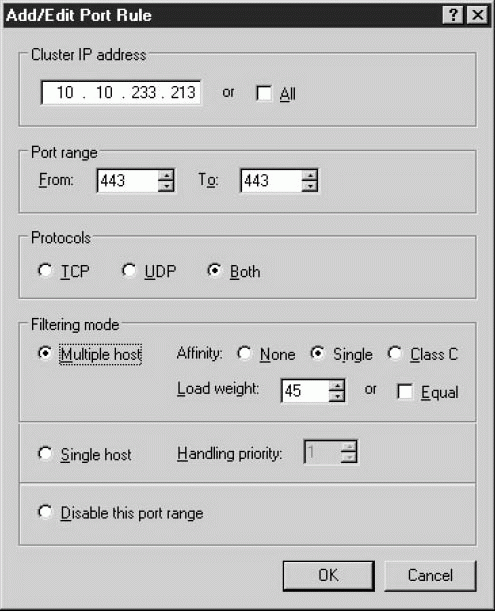Image resolution: width=495 pixels, height=612 pixels.
Task: Check the All cluster IP checkbox
Action: pyautogui.click(x=264, y=93)
